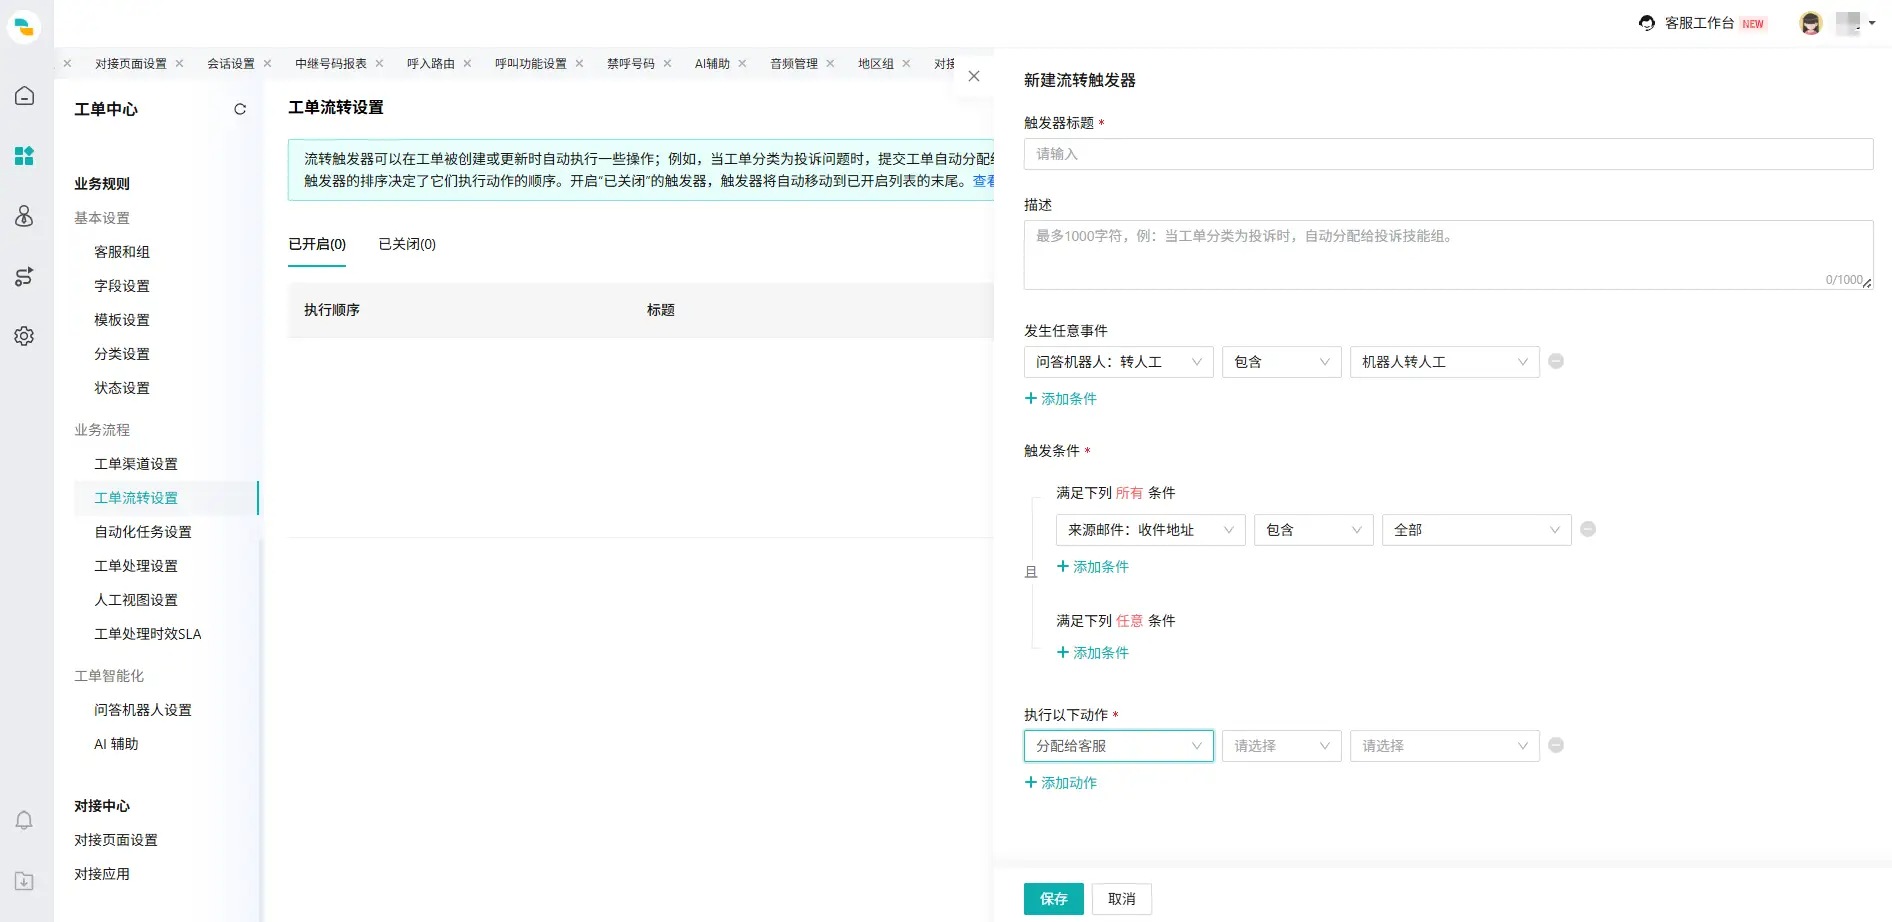The image size is (1892, 922).
Task: Open the user management sidebar icon
Action: (x=24, y=216)
